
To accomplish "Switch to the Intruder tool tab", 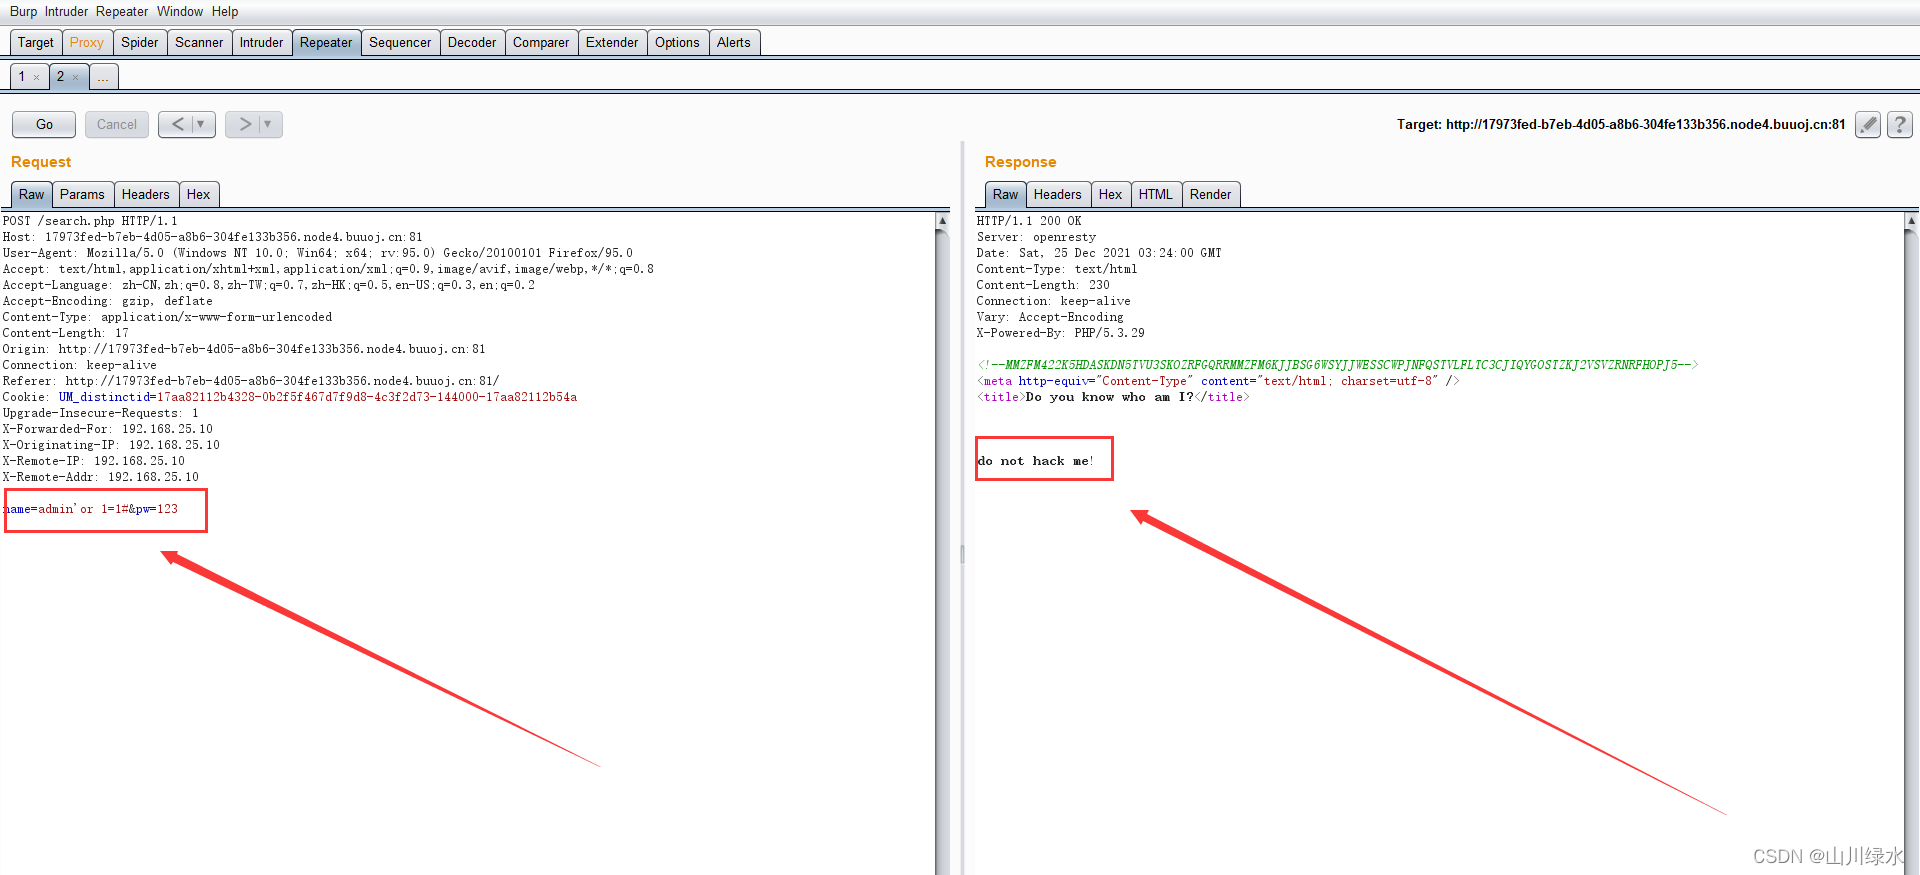I will point(261,42).
